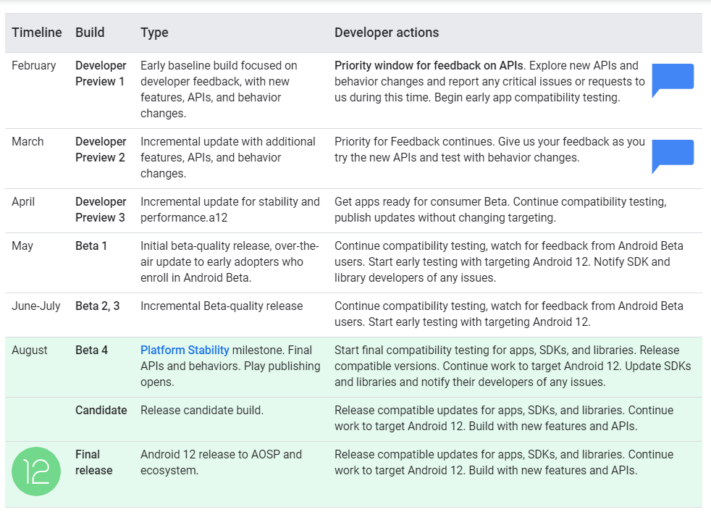
Task: Click the Candidate build cell
Action: coord(101,410)
